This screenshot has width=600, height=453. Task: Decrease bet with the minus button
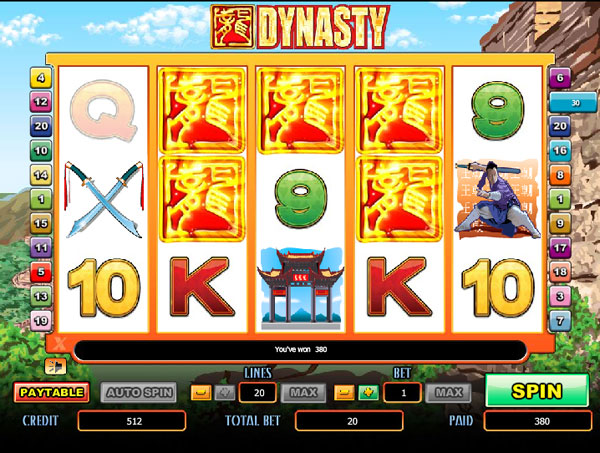(344, 393)
